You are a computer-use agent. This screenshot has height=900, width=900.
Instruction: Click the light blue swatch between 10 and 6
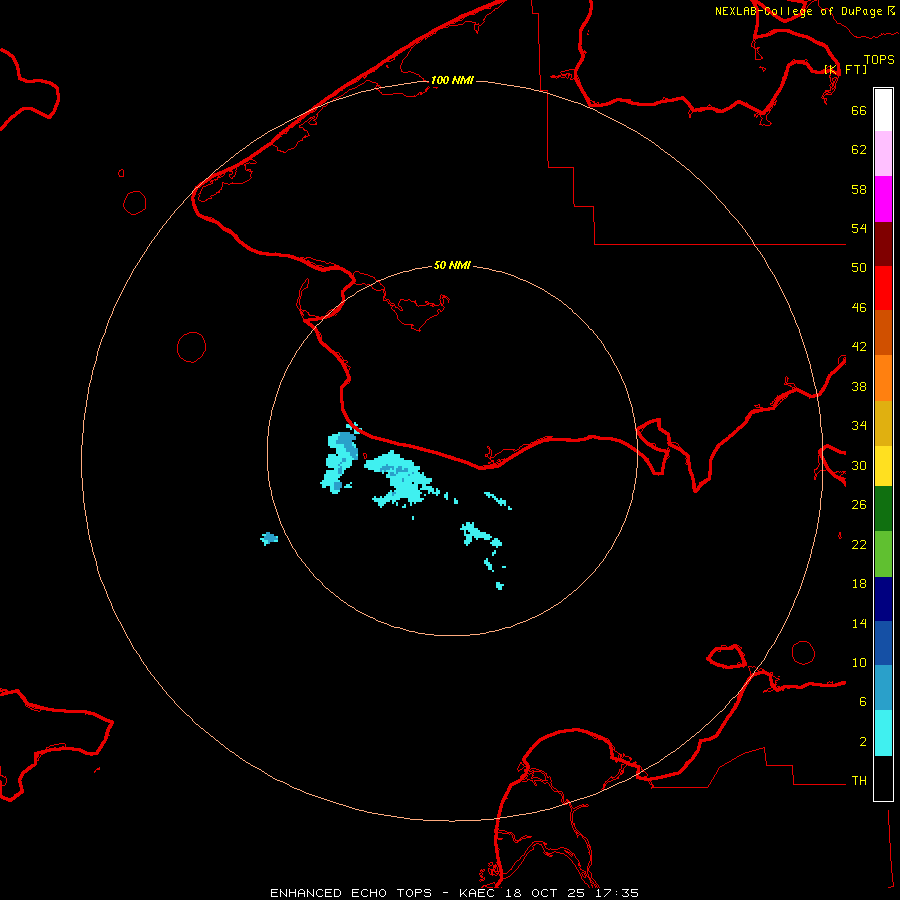pos(883,688)
